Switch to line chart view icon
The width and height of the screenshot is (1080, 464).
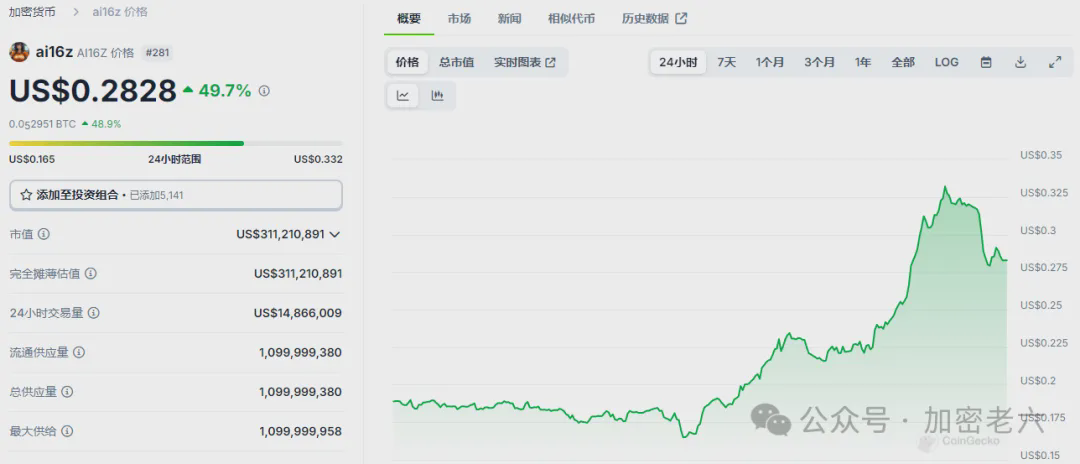tap(403, 96)
